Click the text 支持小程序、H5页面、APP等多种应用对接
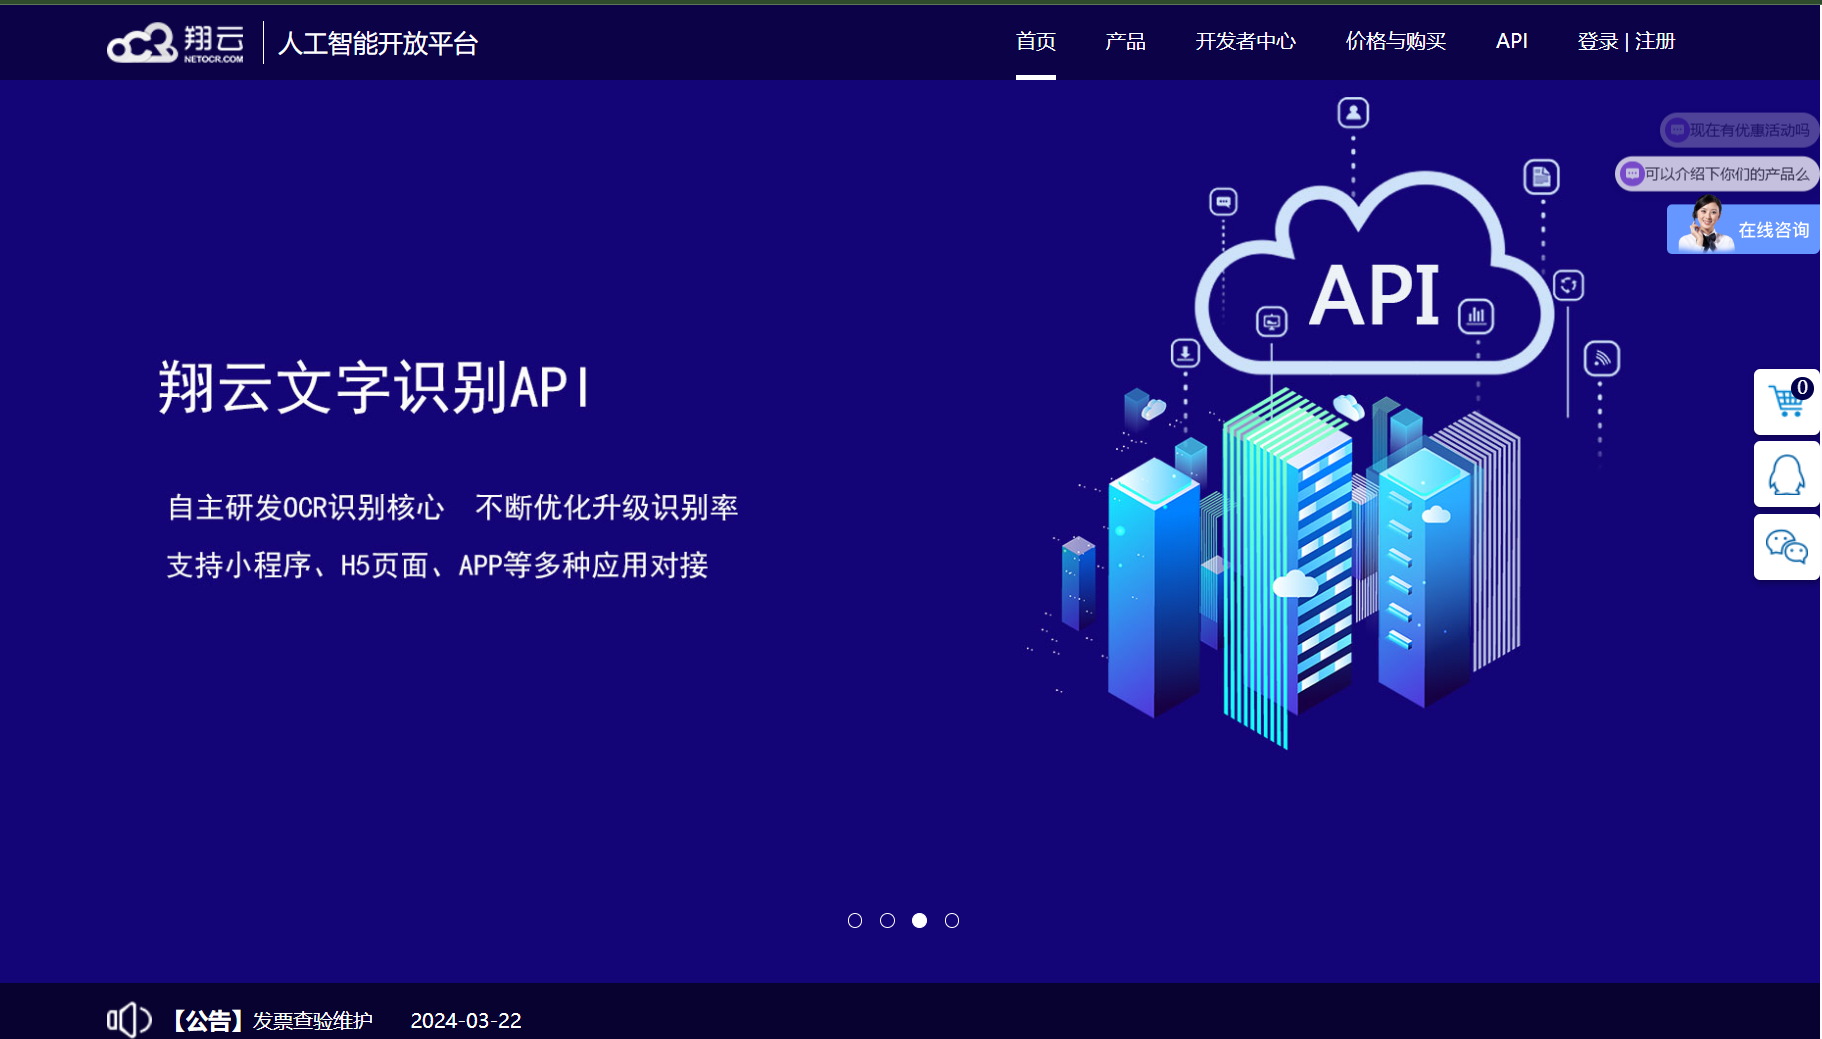This screenshot has width=1822, height=1039. 437,565
